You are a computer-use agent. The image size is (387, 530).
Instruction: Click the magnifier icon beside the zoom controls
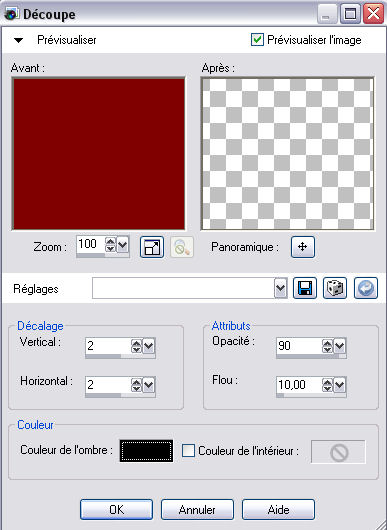point(182,247)
